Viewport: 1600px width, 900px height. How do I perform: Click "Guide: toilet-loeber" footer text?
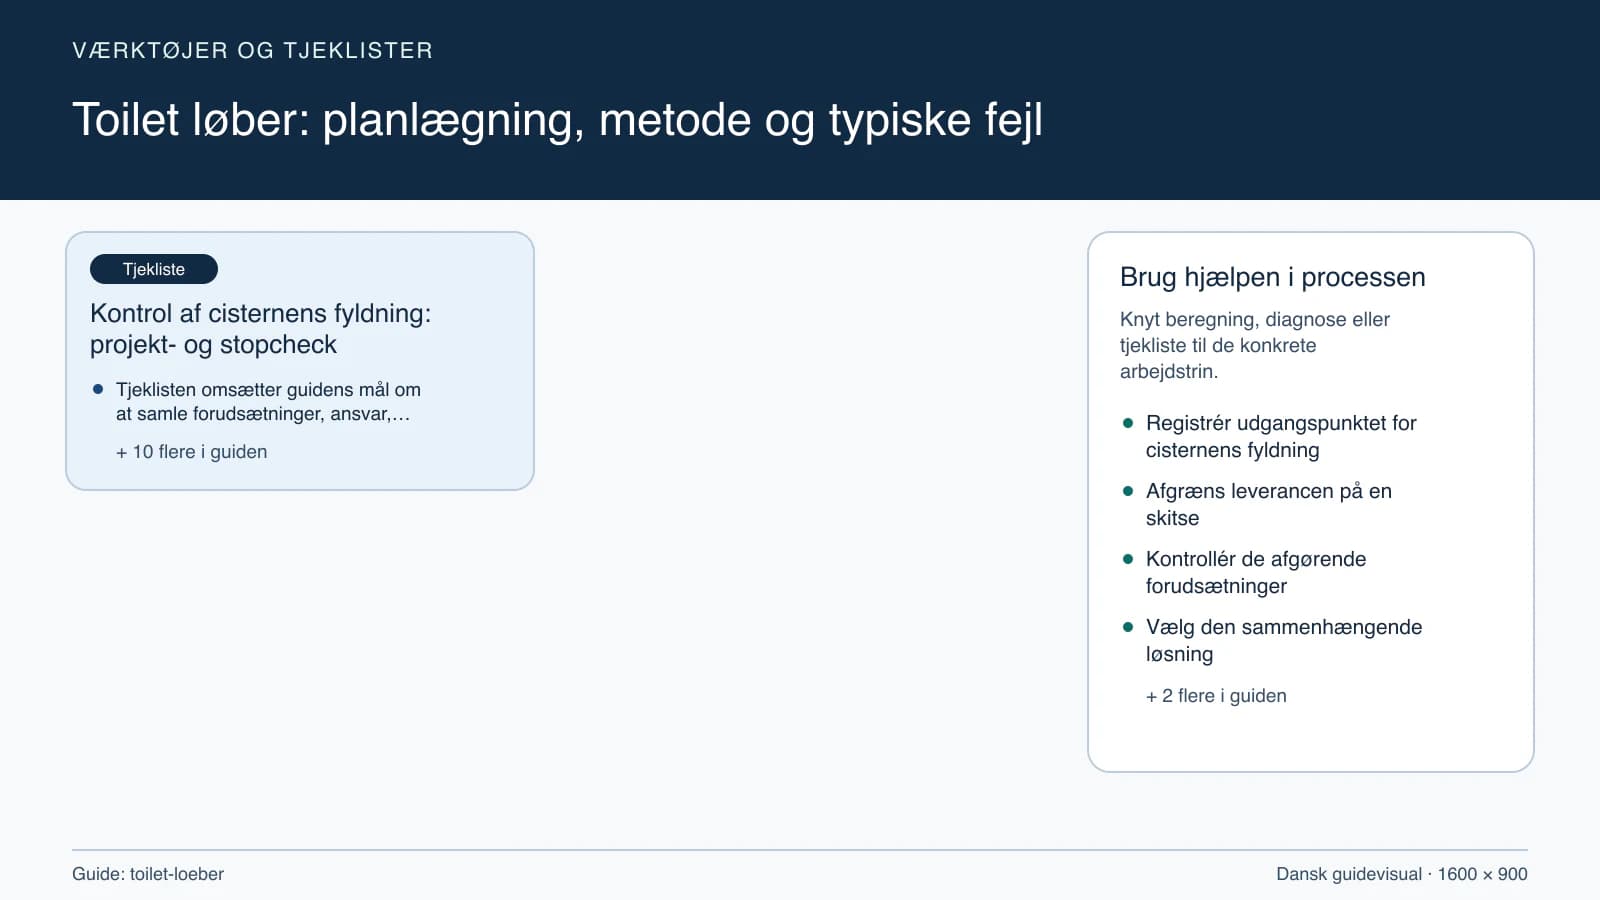[148, 874]
